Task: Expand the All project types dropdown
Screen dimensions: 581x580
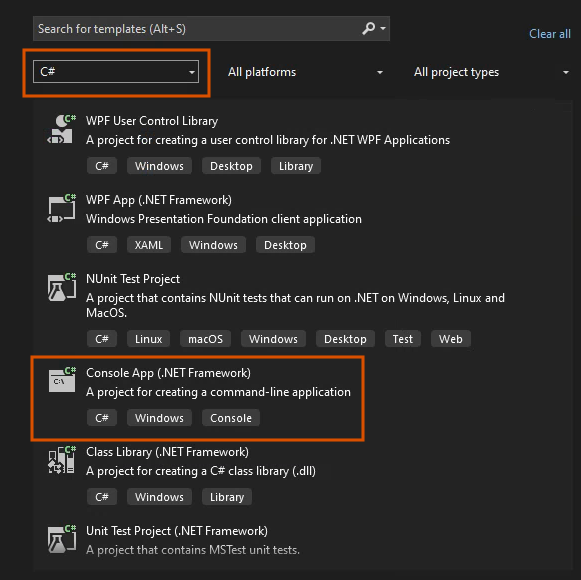Action: click(x=491, y=72)
